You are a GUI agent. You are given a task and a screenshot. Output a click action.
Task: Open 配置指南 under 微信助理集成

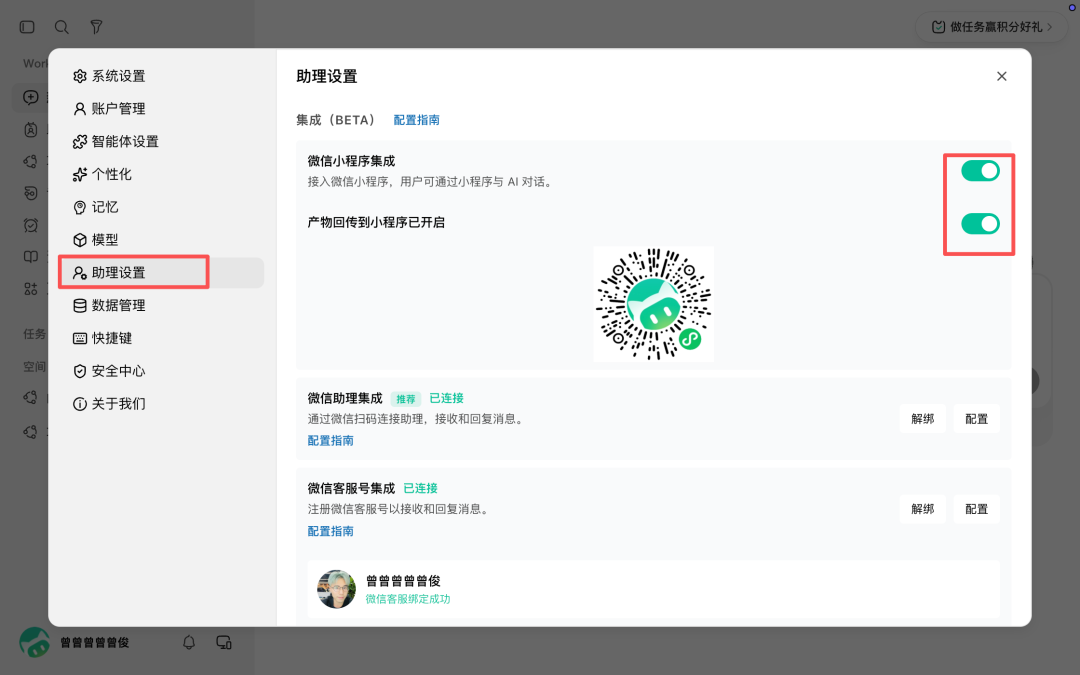click(x=331, y=441)
